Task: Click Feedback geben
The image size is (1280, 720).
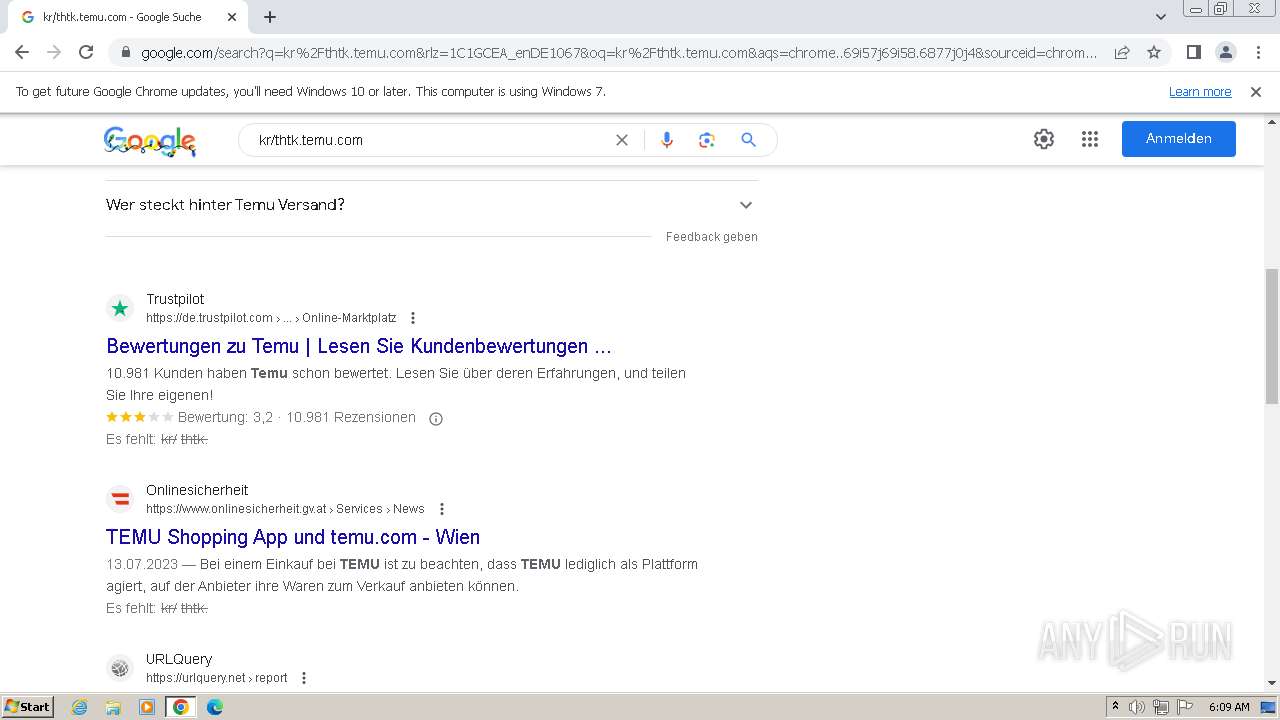Action: click(x=712, y=237)
